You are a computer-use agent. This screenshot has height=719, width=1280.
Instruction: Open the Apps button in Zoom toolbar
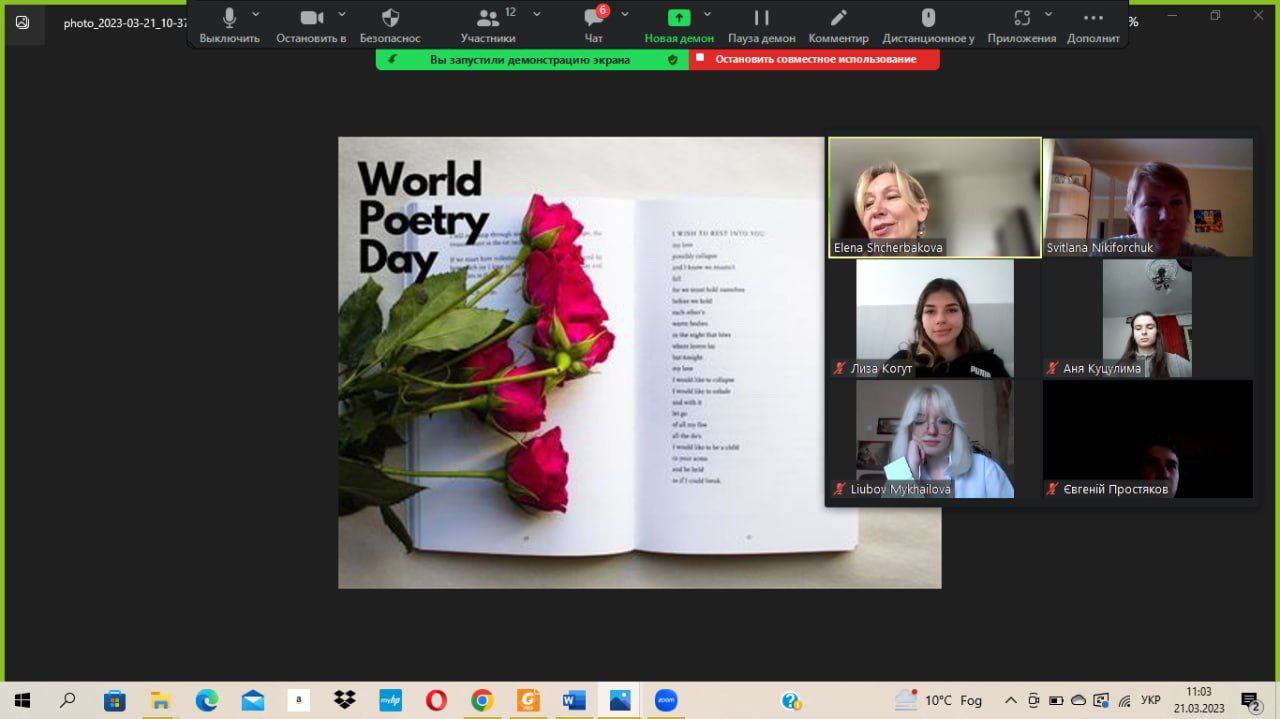[x=1021, y=24]
